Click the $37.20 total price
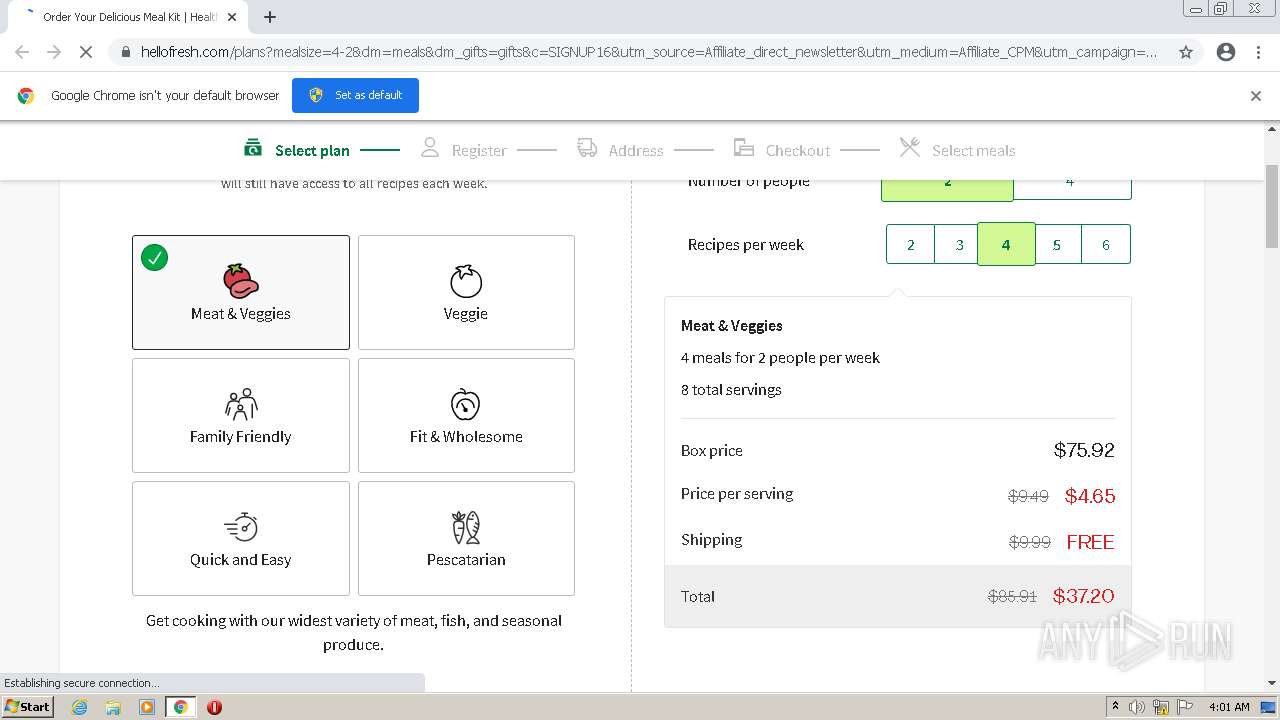Viewport: 1280px width, 720px height. [x=1083, y=596]
